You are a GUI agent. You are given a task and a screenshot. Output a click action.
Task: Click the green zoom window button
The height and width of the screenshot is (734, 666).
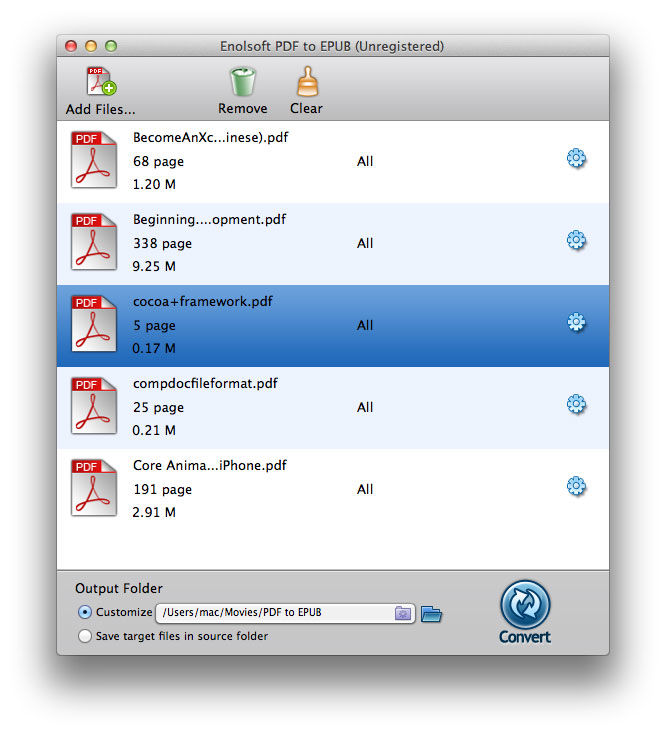111,46
